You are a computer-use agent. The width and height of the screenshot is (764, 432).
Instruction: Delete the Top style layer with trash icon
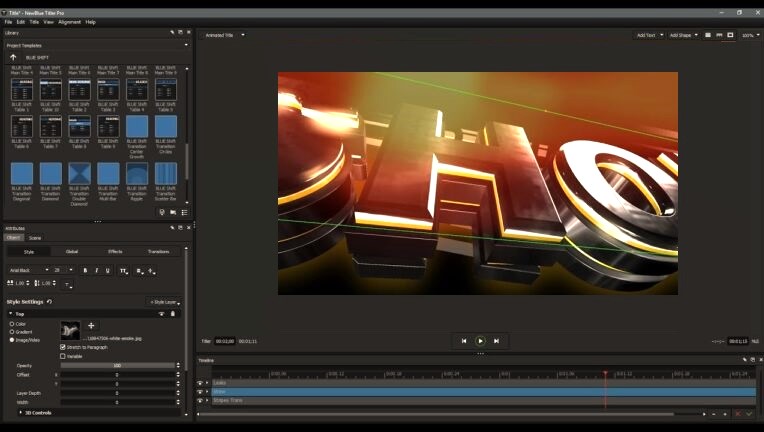click(172, 314)
